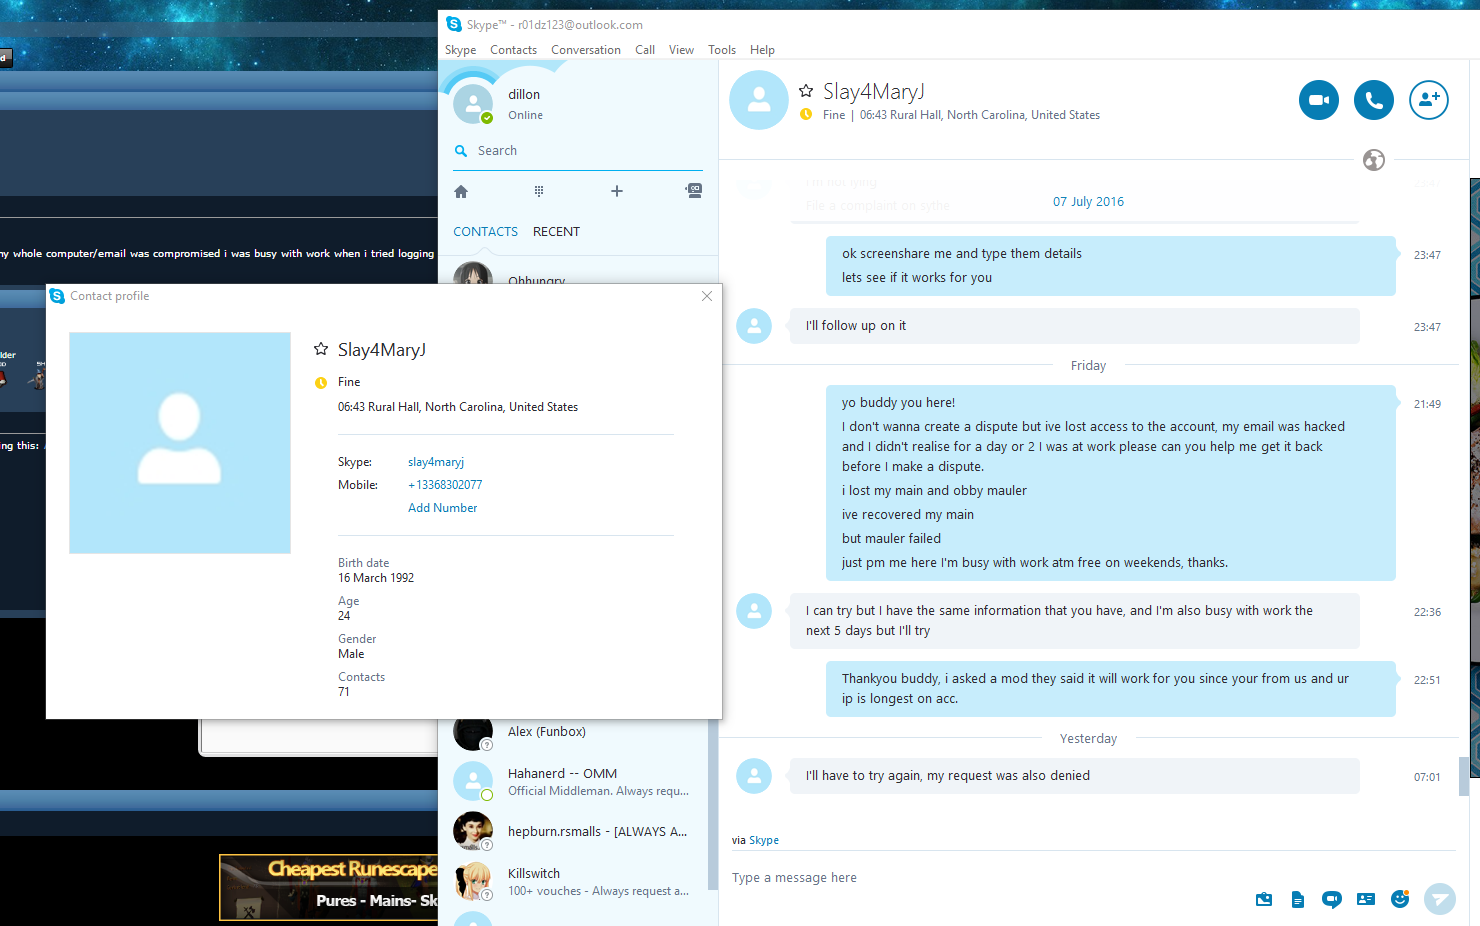This screenshot has width=1480, height=926.
Task: Click the dillon Online status text
Action: (525, 116)
